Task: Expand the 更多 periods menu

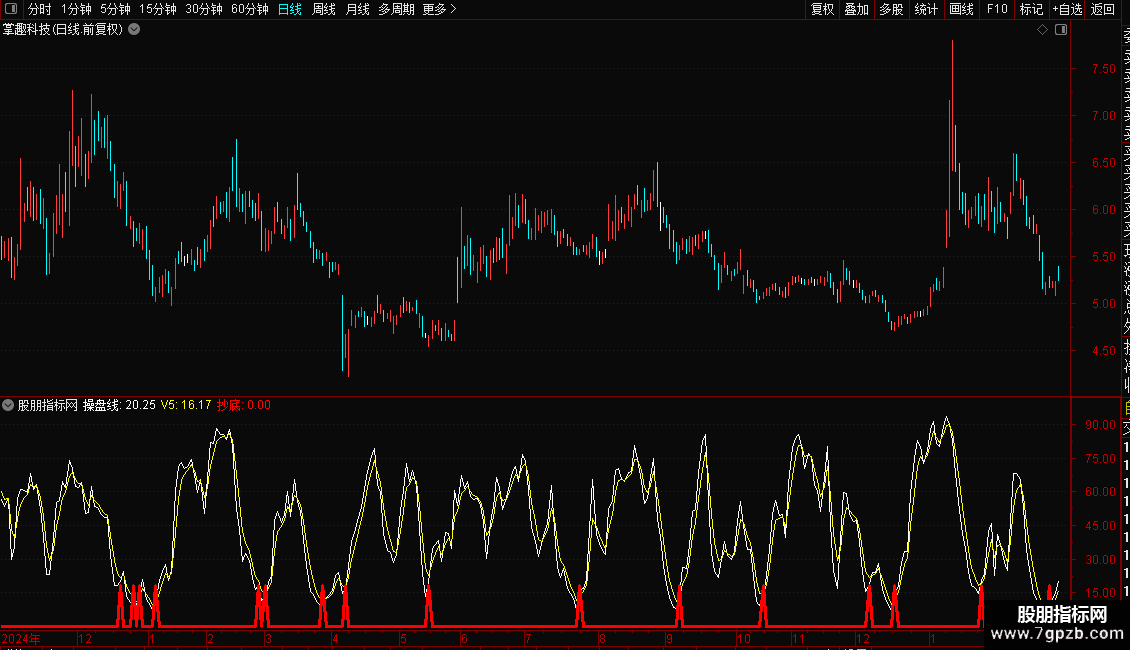Action: coord(439,9)
